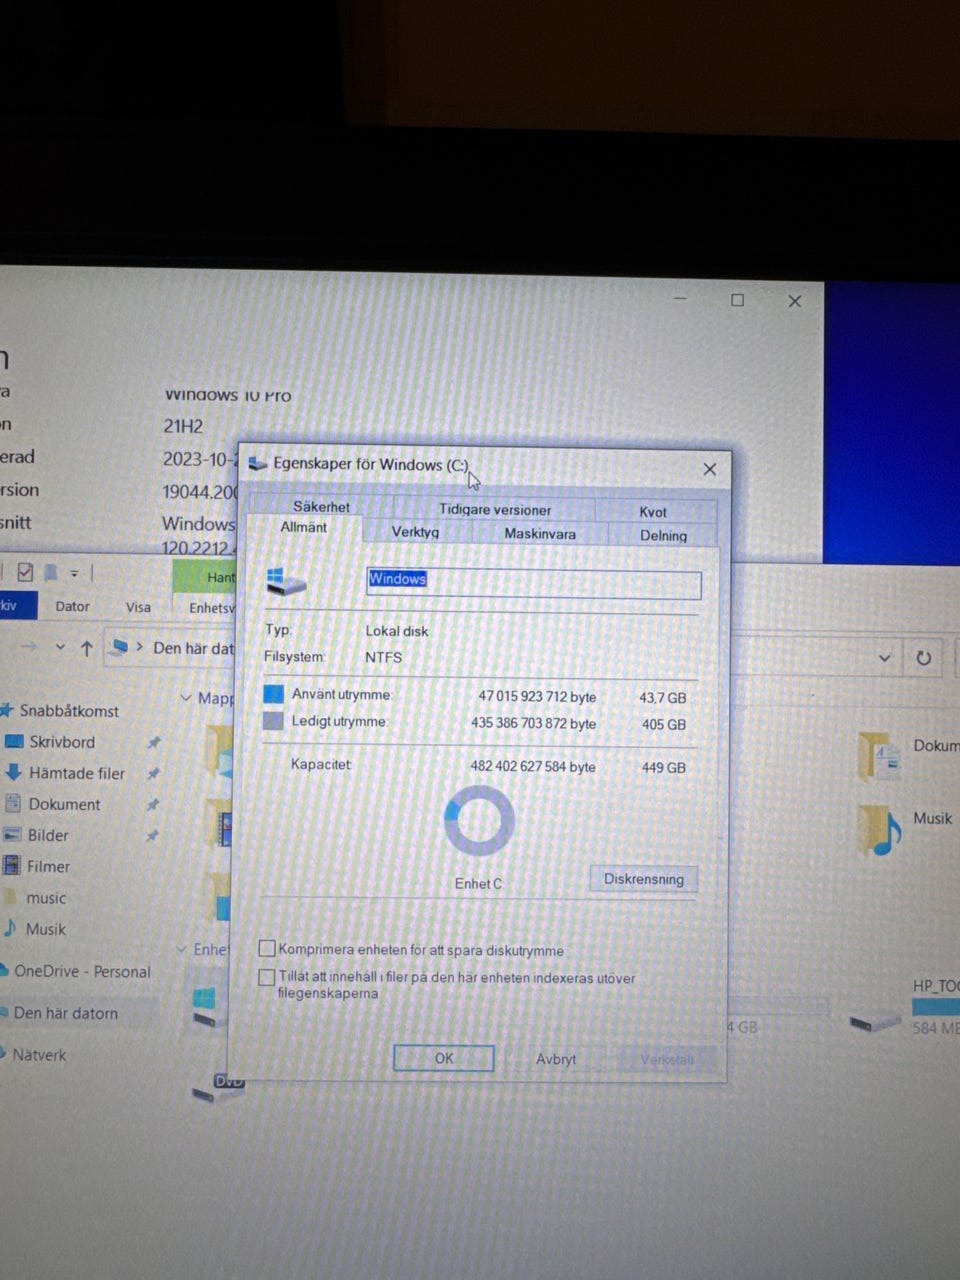Click the Properties checkmark icon in Explorer toolbar
The height and width of the screenshot is (1280, 960).
coord(25,572)
